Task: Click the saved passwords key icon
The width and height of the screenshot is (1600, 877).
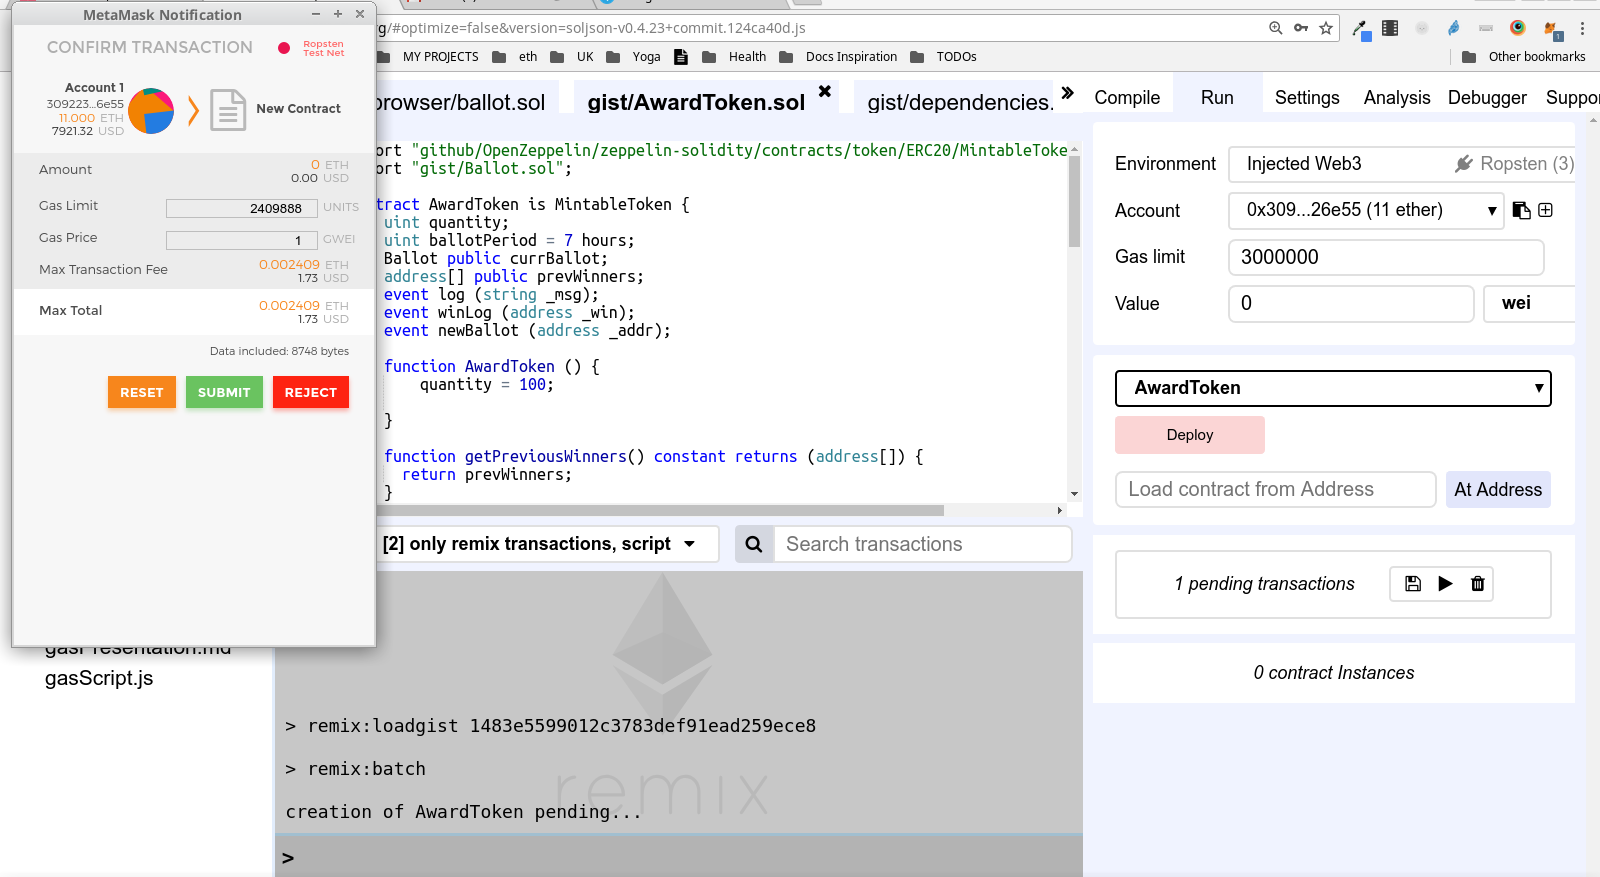Action: (1301, 28)
